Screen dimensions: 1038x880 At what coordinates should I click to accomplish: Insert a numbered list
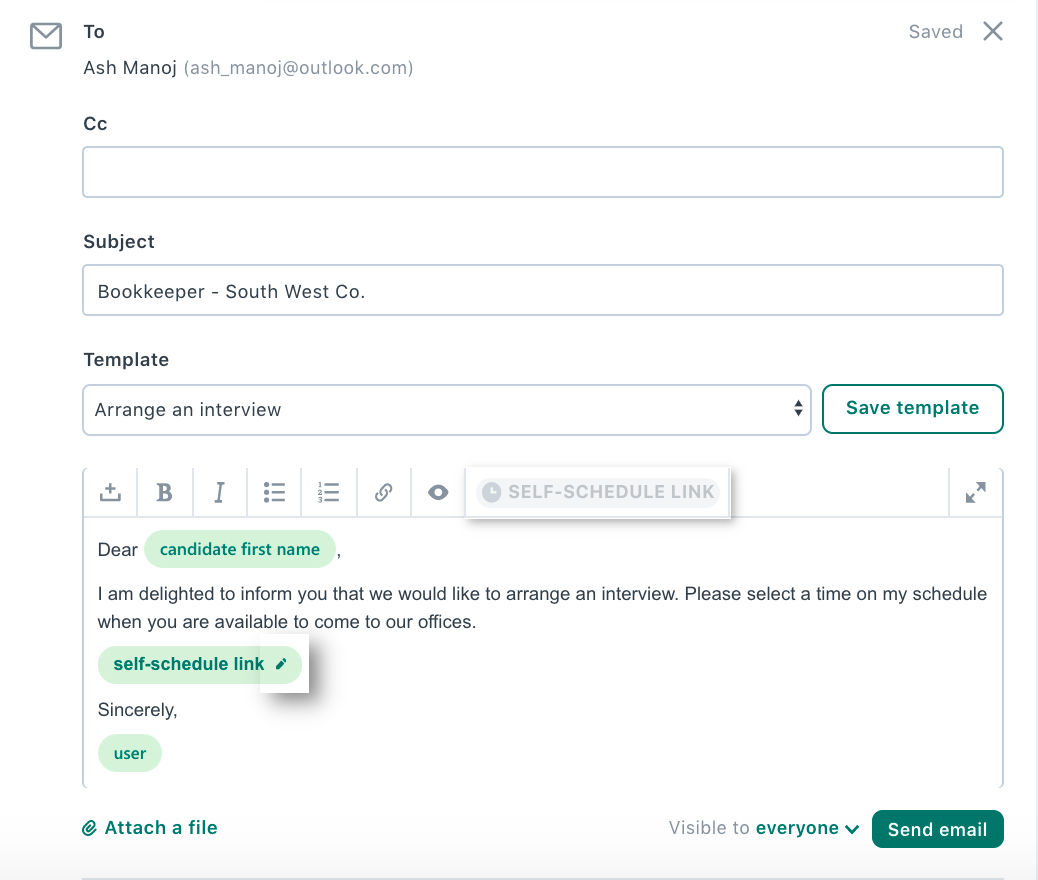point(329,492)
